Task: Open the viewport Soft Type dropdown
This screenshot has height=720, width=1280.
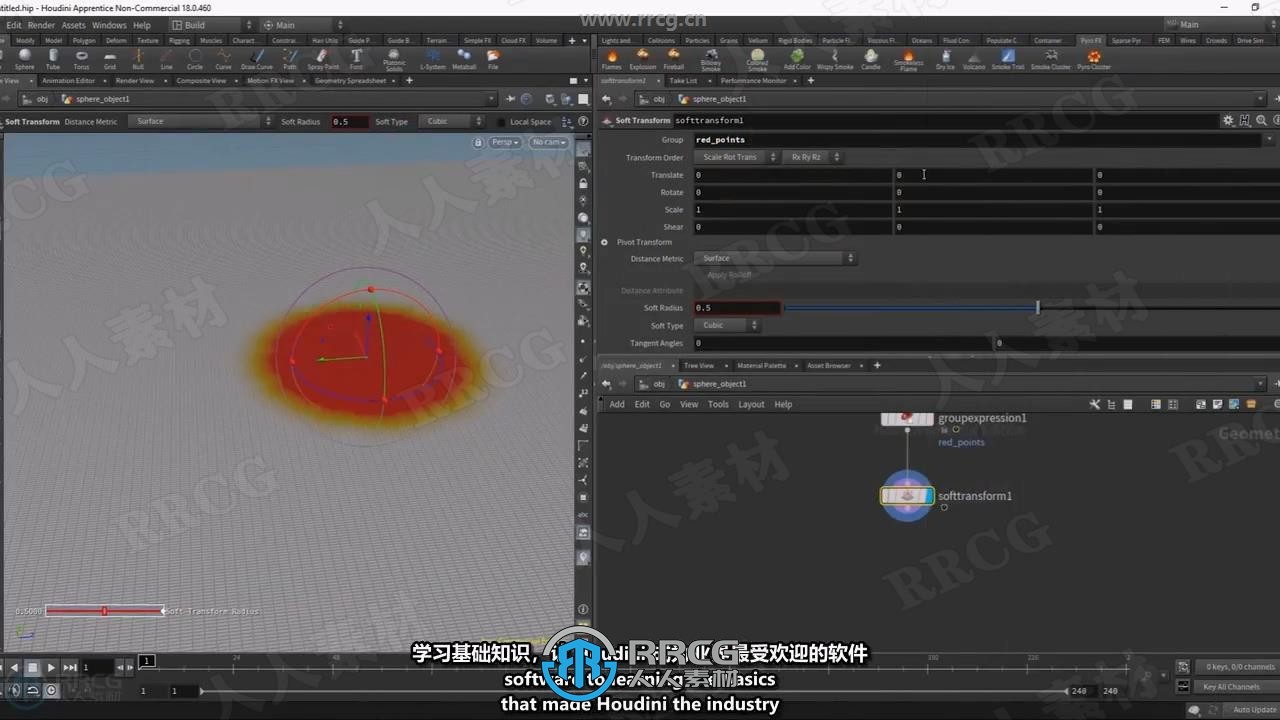Action: [451, 122]
